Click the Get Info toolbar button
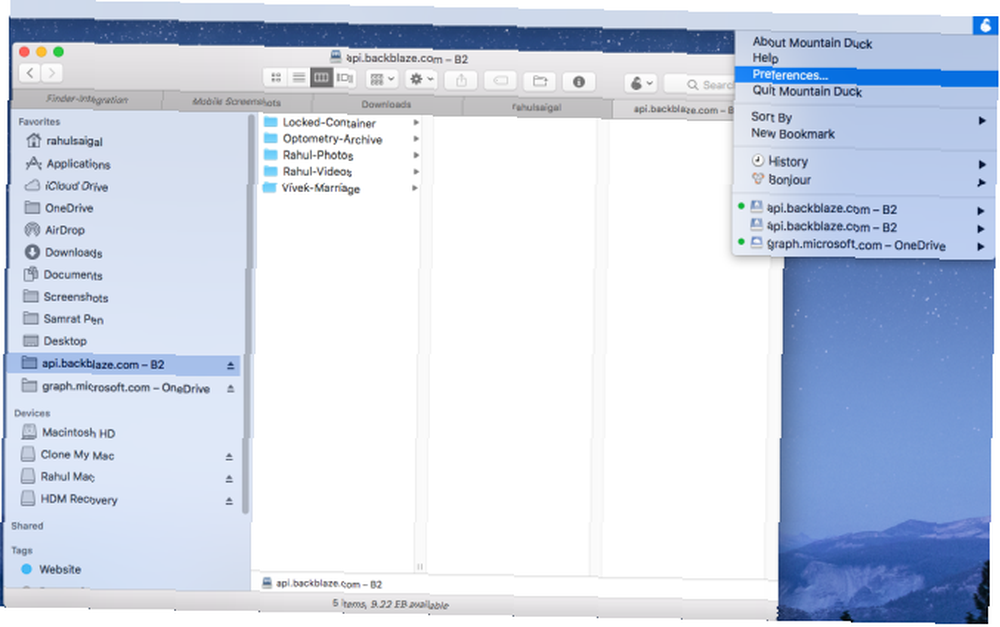The height and width of the screenshot is (627, 1000). click(578, 82)
